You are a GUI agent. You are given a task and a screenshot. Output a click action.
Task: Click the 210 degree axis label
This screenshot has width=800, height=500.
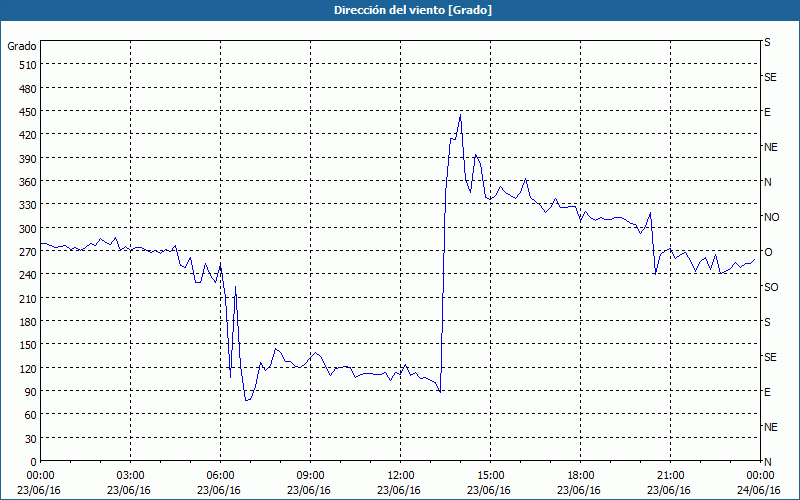coord(28,298)
